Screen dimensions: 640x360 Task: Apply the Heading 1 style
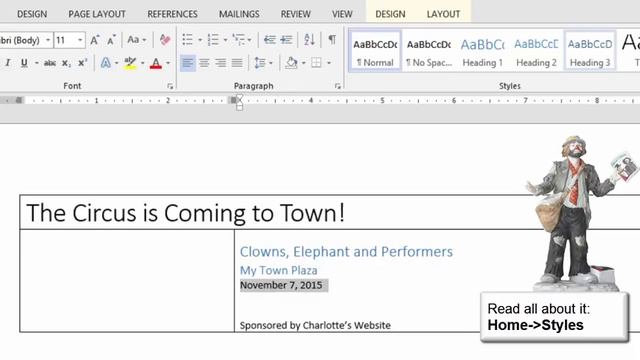coord(482,51)
